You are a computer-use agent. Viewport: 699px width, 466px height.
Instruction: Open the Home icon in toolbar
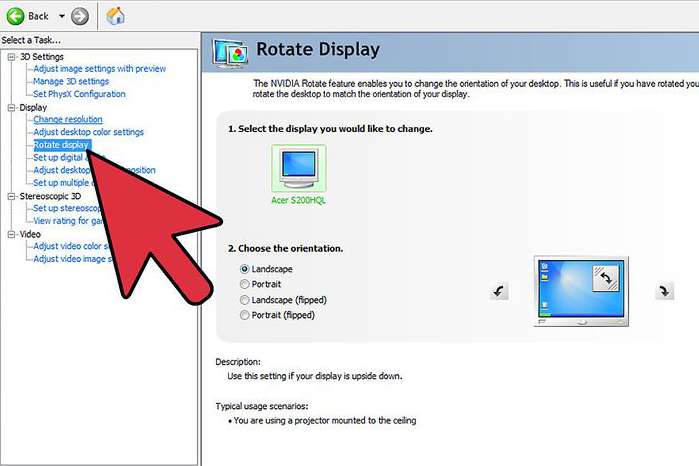click(x=115, y=16)
